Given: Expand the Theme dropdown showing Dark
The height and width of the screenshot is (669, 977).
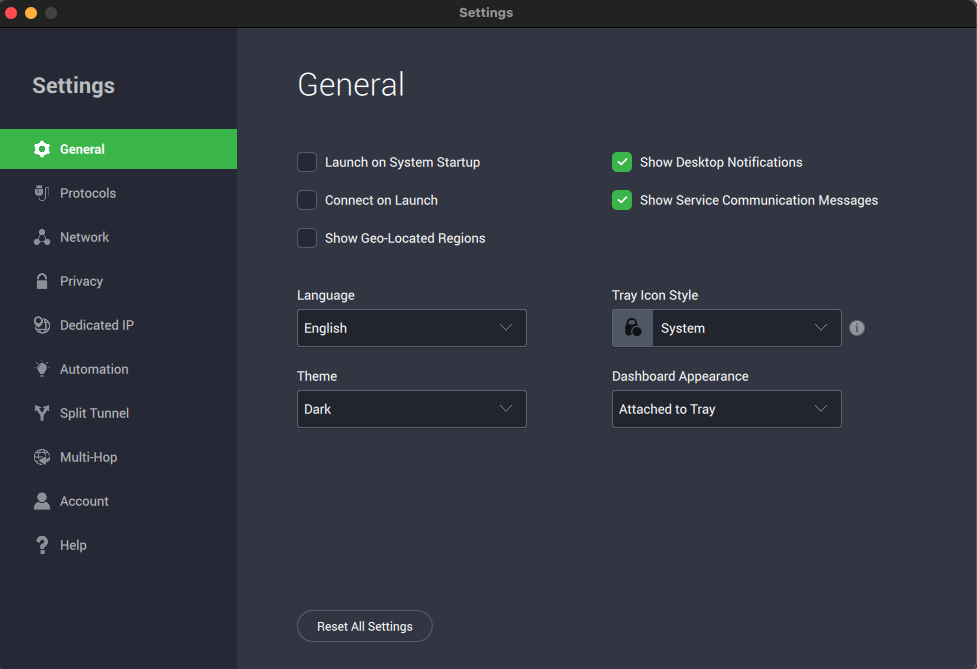Looking at the screenshot, I should point(411,409).
